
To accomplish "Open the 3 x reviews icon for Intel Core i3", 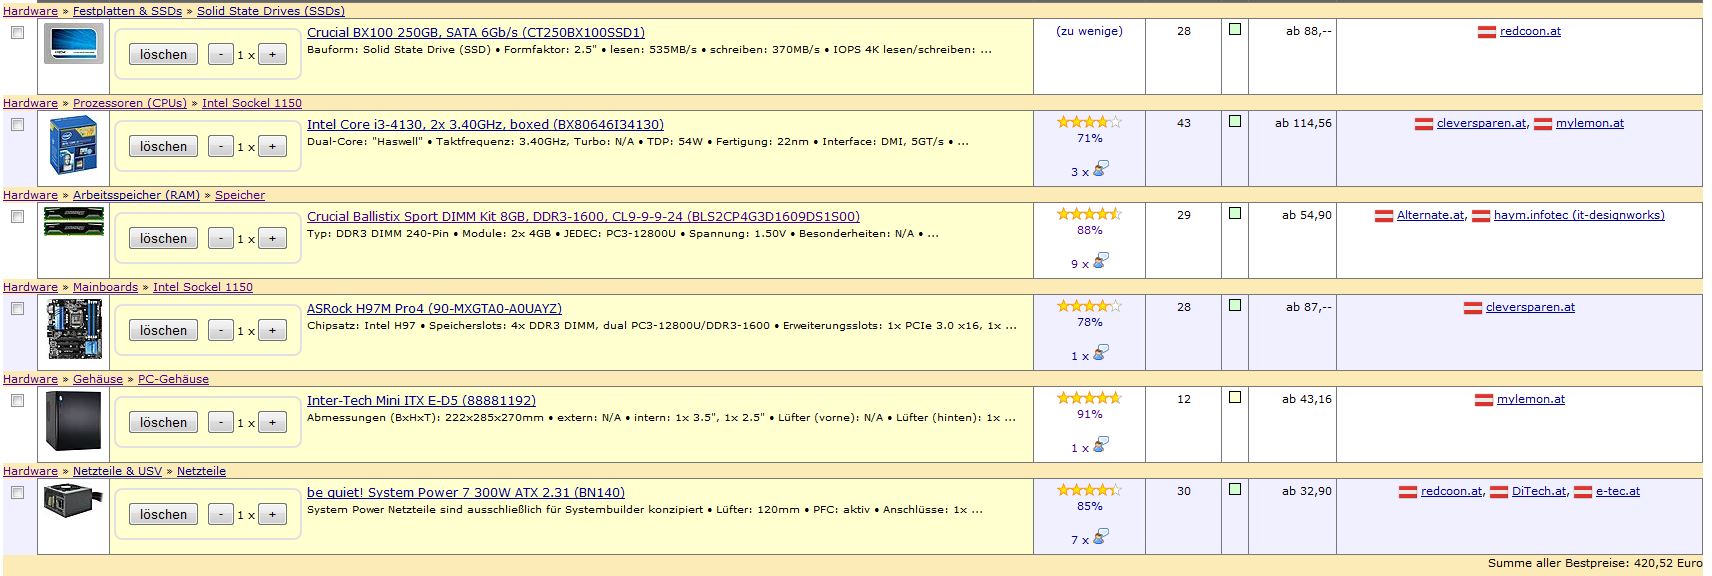I will pos(1100,170).
